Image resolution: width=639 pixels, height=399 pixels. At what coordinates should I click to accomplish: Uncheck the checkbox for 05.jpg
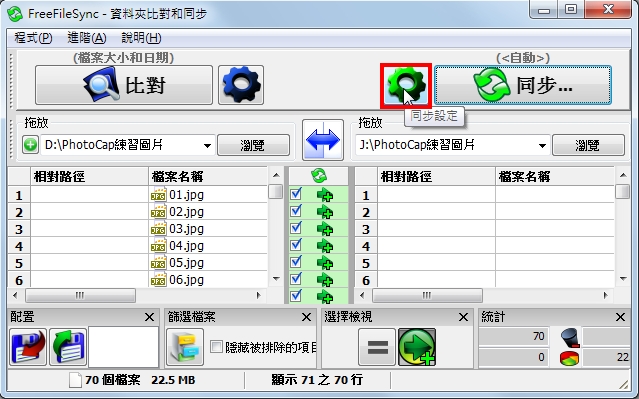click(x=296, y=261)
